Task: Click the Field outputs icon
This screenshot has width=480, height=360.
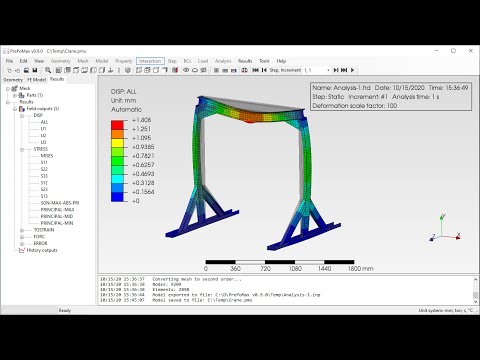Action: (22, 109)
